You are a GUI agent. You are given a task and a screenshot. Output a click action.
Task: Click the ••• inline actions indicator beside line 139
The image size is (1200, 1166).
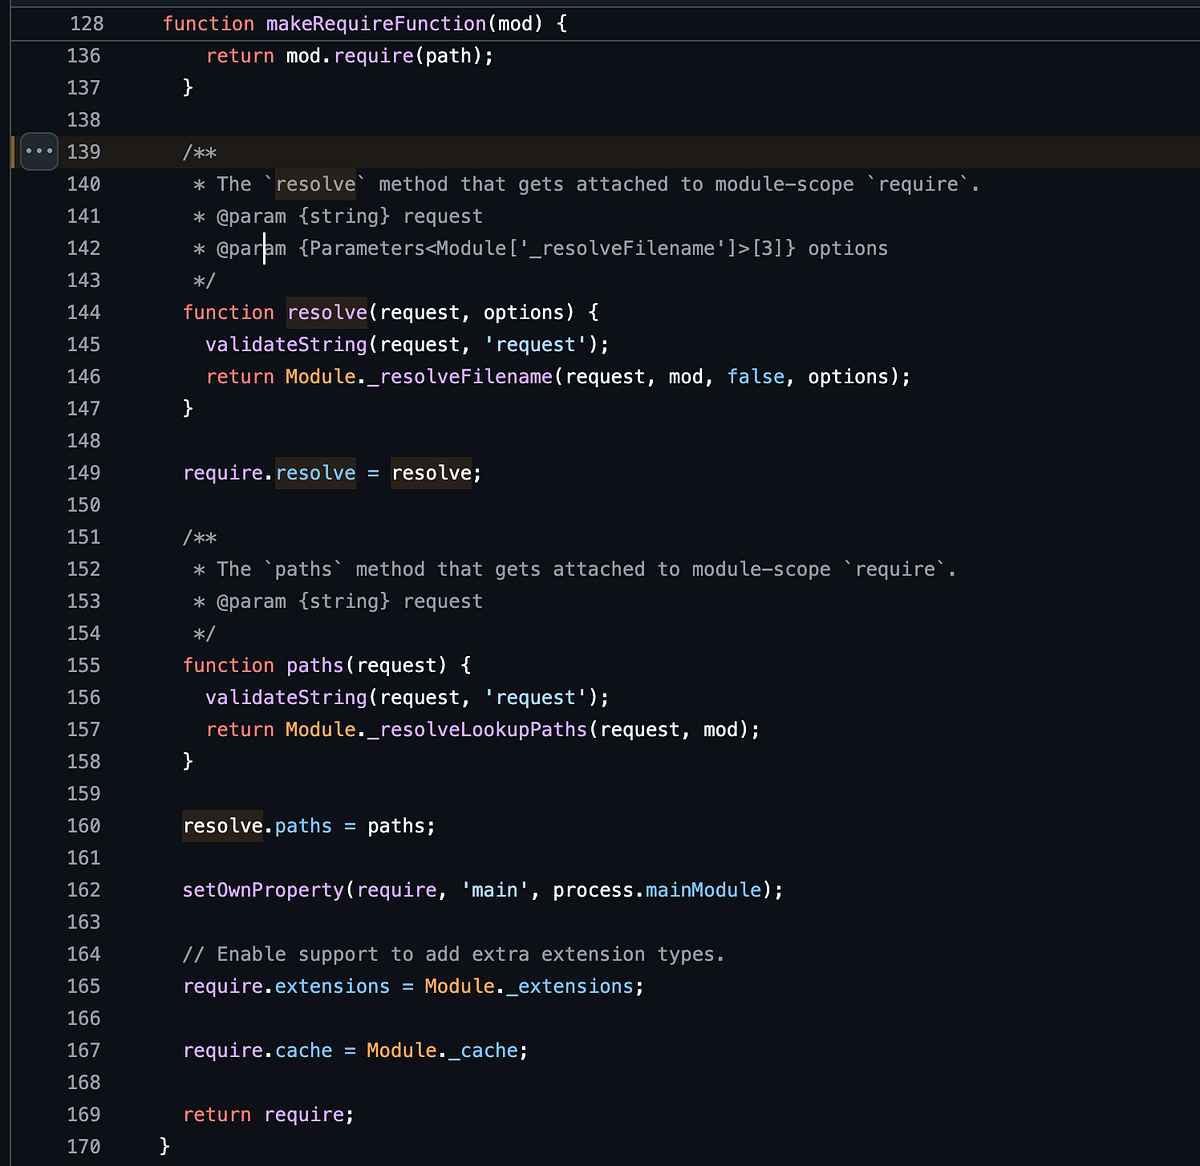38,151
